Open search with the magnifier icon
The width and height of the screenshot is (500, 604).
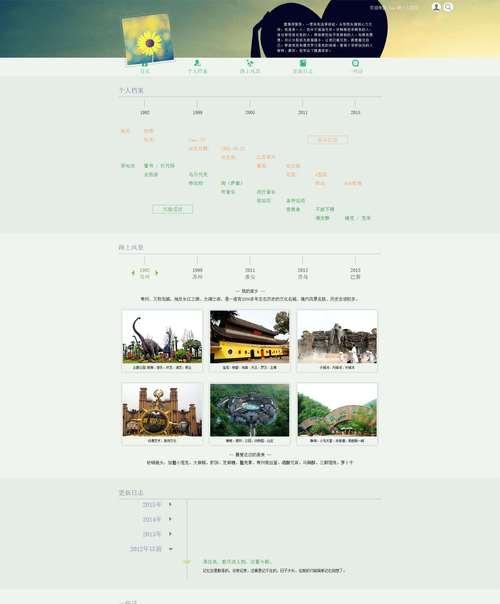[448, 7]
